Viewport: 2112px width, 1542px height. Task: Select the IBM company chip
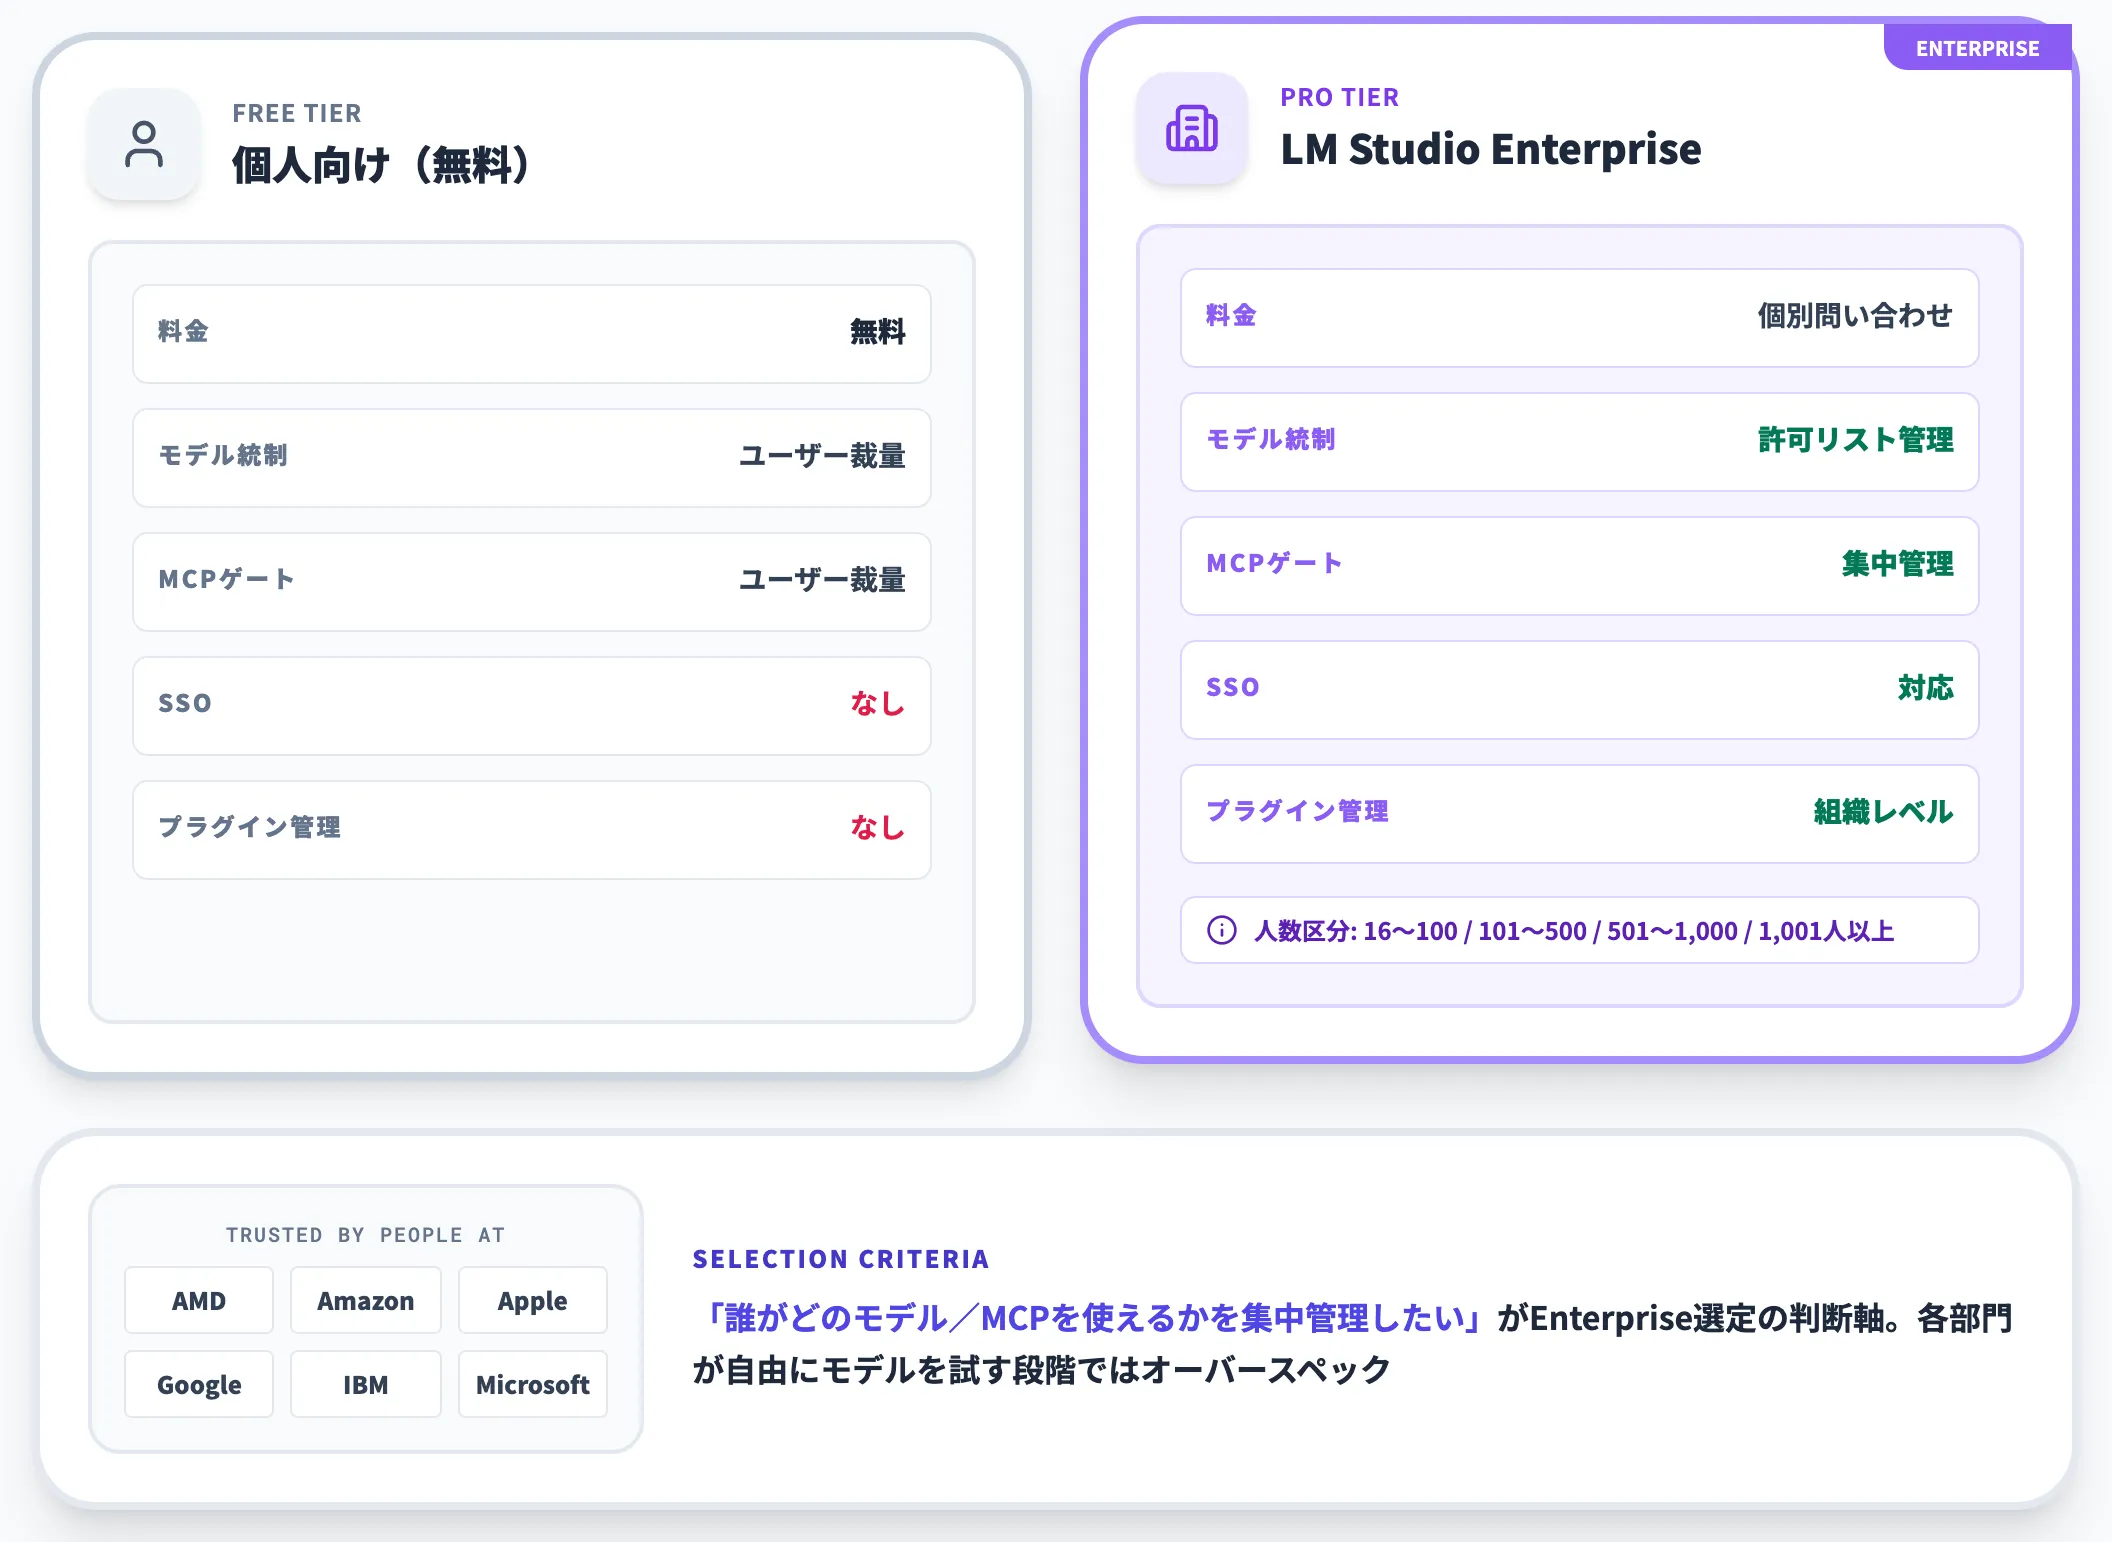click(365, 1384)
